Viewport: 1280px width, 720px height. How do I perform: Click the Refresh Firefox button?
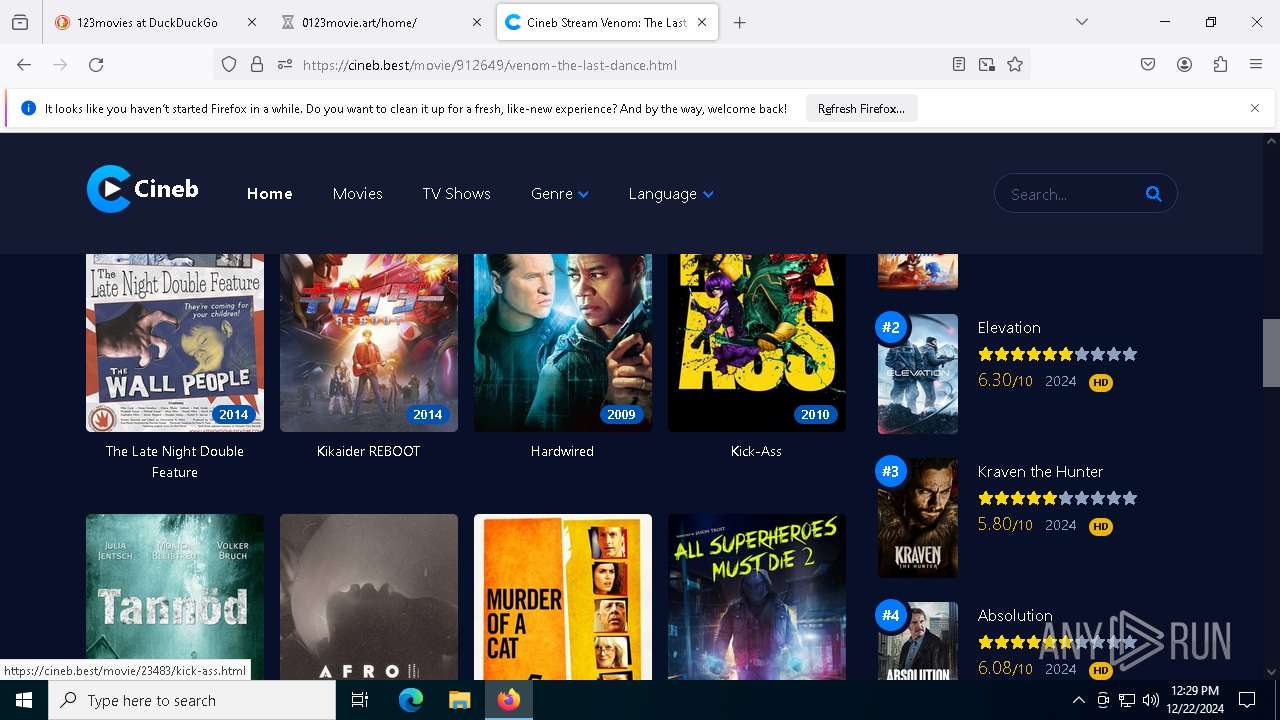click(861, 108)
